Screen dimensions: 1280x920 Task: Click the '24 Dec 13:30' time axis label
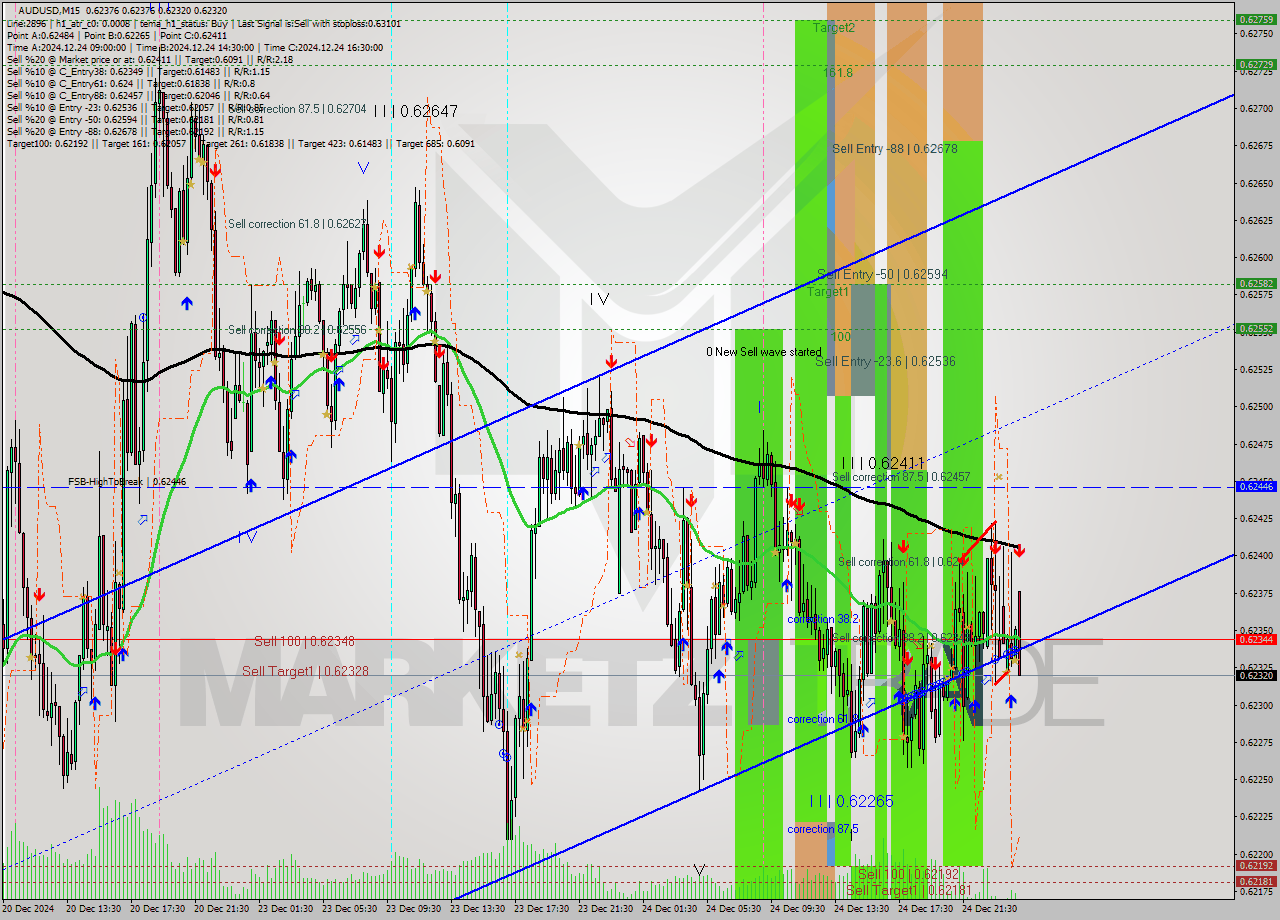pyautogui.click(x=862, y=909)
